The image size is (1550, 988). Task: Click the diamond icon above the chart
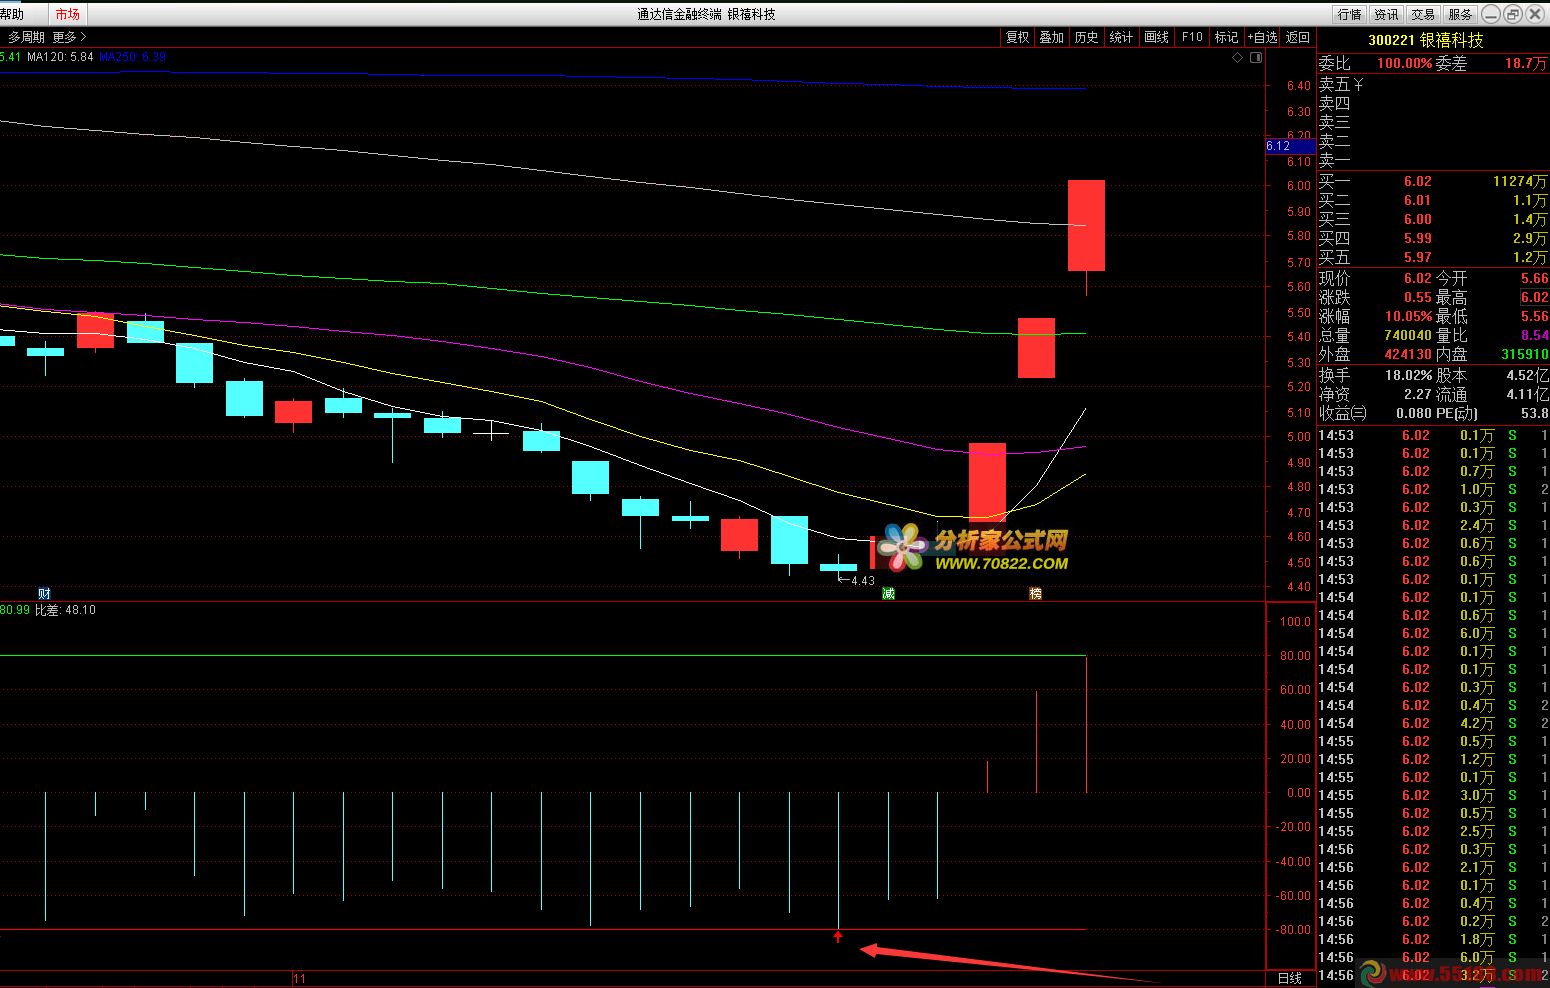point(1237,57)
